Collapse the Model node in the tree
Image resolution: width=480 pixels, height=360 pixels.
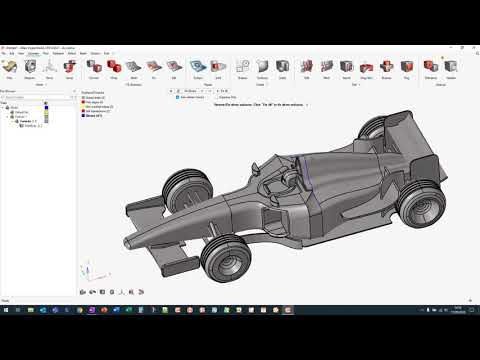[x=3, y=108]
